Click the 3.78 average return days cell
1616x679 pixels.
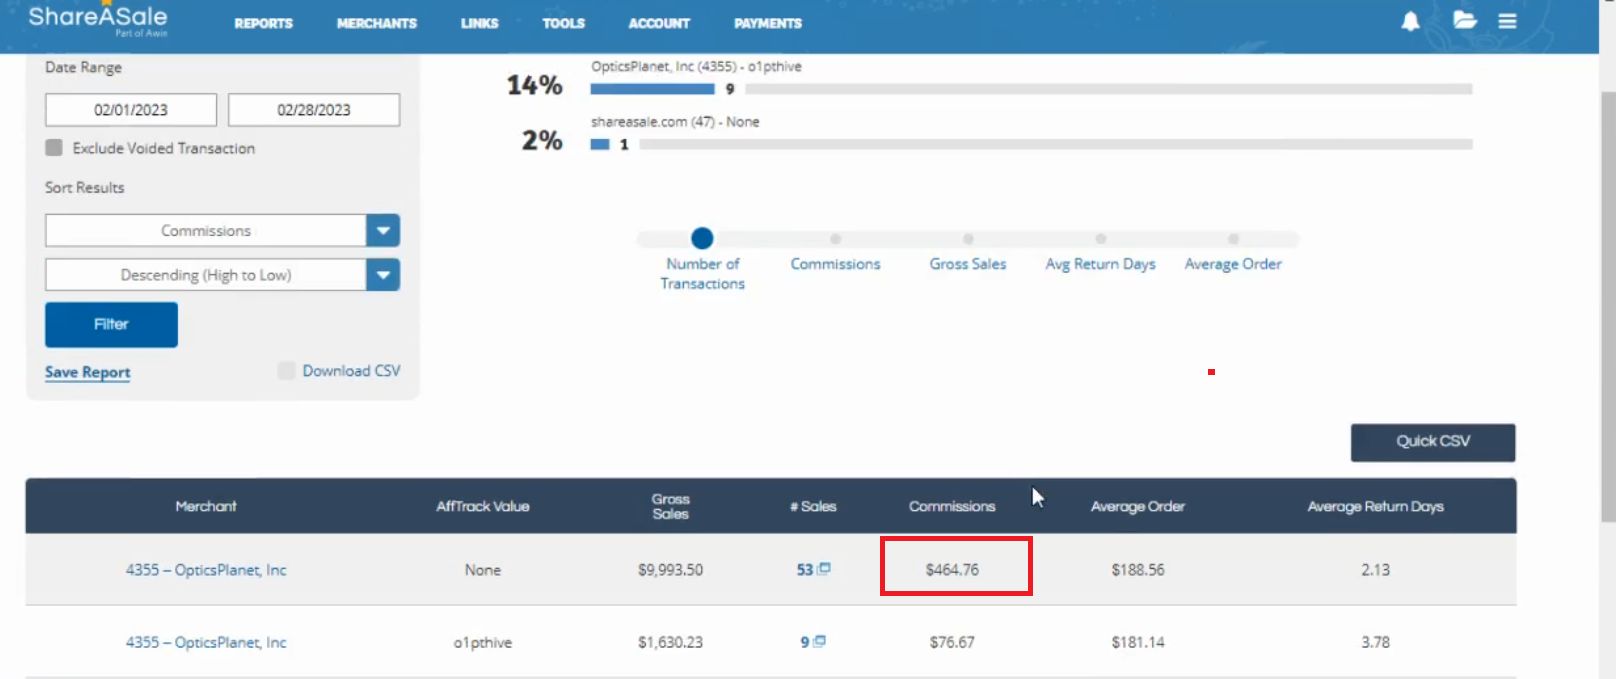1375,642
